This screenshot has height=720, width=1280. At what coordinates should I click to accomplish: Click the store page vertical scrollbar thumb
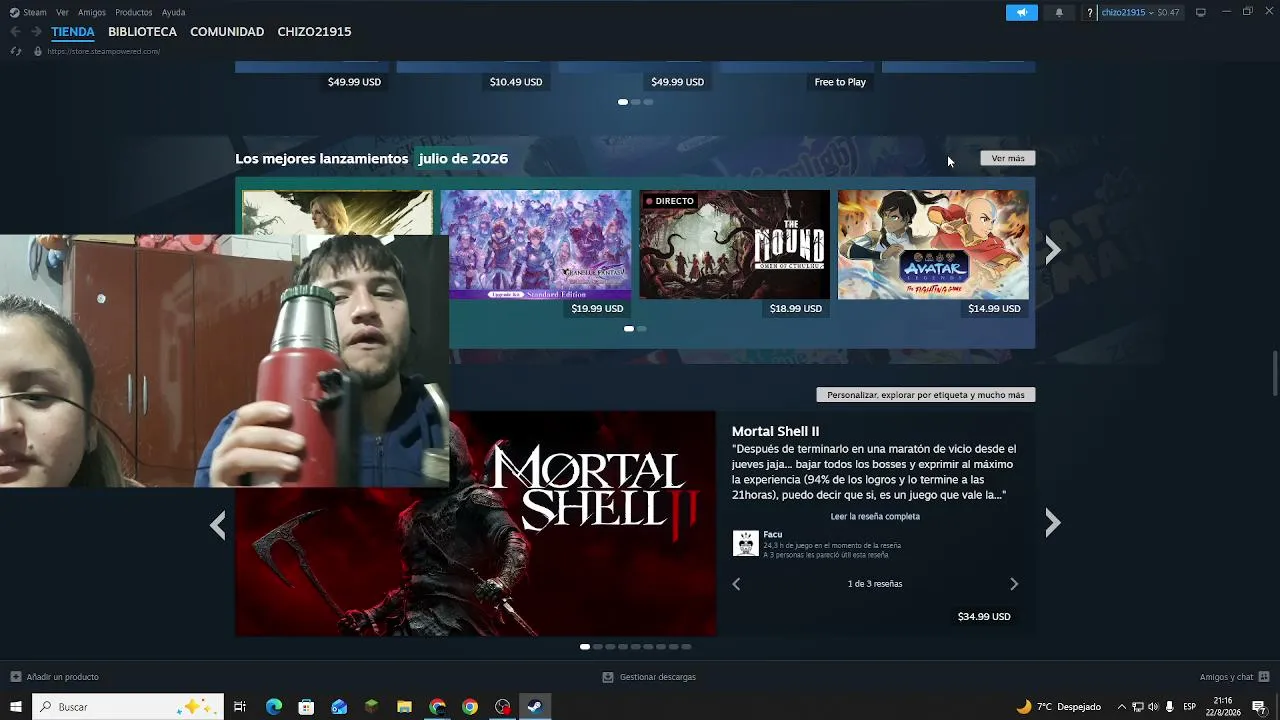coord(1275,374)
